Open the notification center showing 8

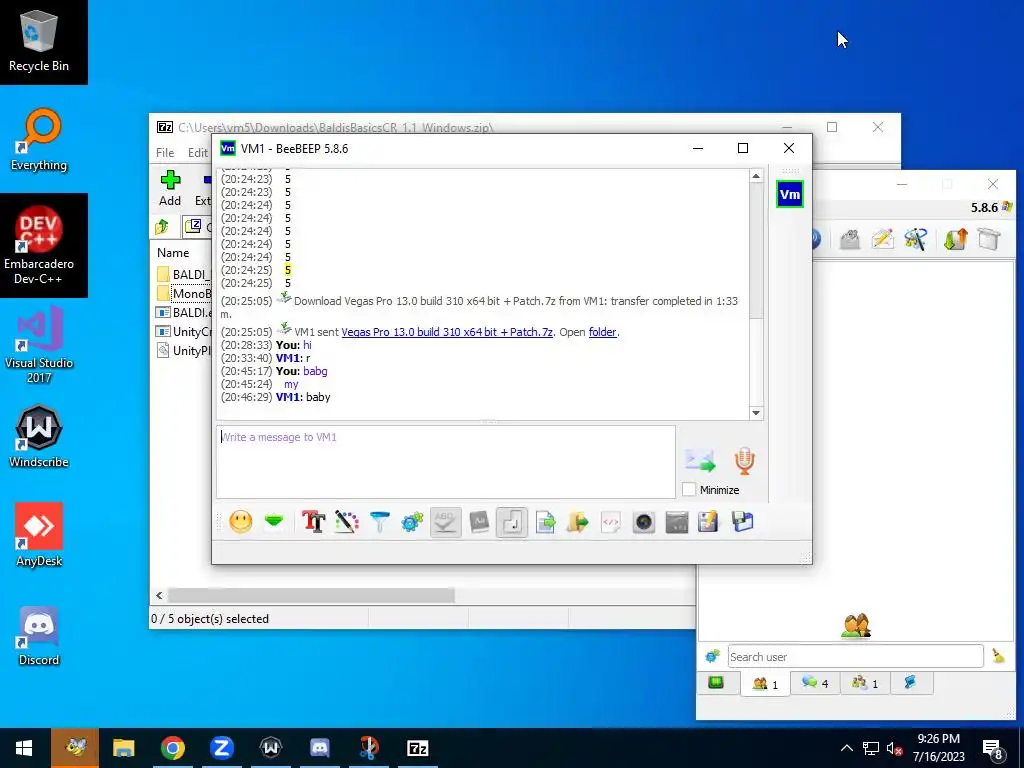[x=993, y=750]
